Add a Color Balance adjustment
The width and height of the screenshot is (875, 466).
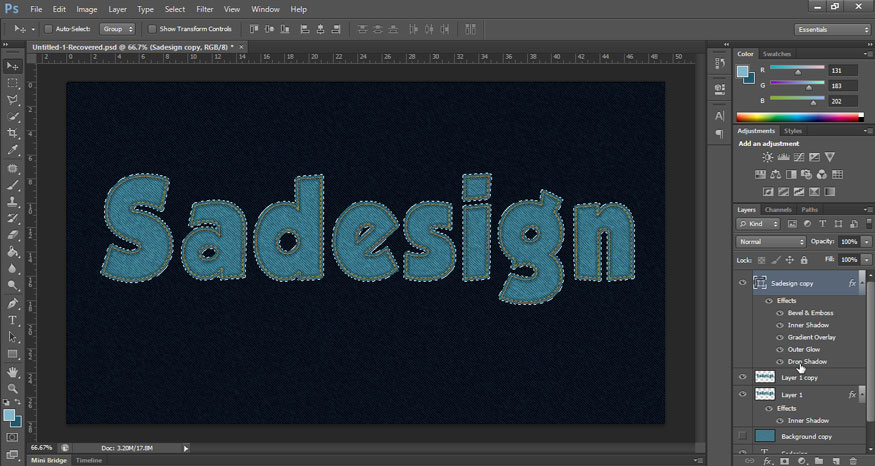click(x=776, y=175)
